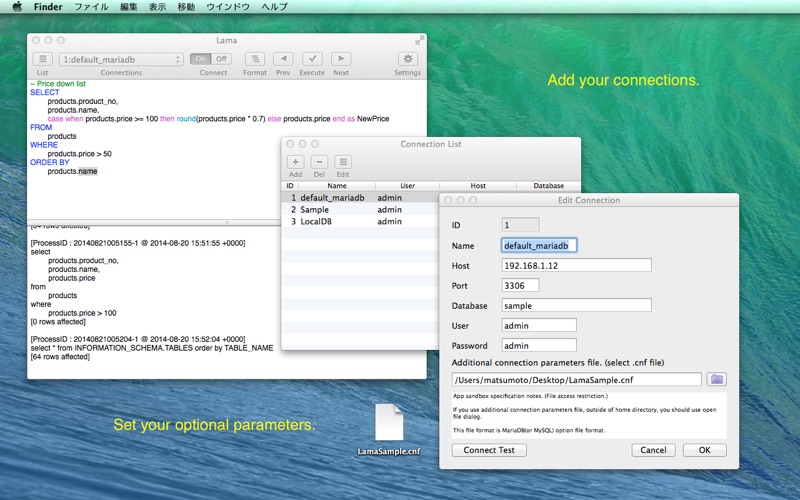Viewport: 800px width, 500px height.
Task: Open Finder menu in menu bar
Action: coord(48,7)
